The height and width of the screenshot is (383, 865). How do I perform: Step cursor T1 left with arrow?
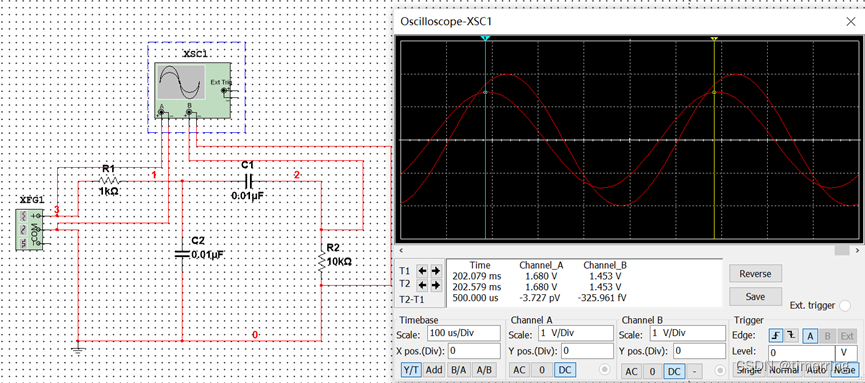click(422, 270)
